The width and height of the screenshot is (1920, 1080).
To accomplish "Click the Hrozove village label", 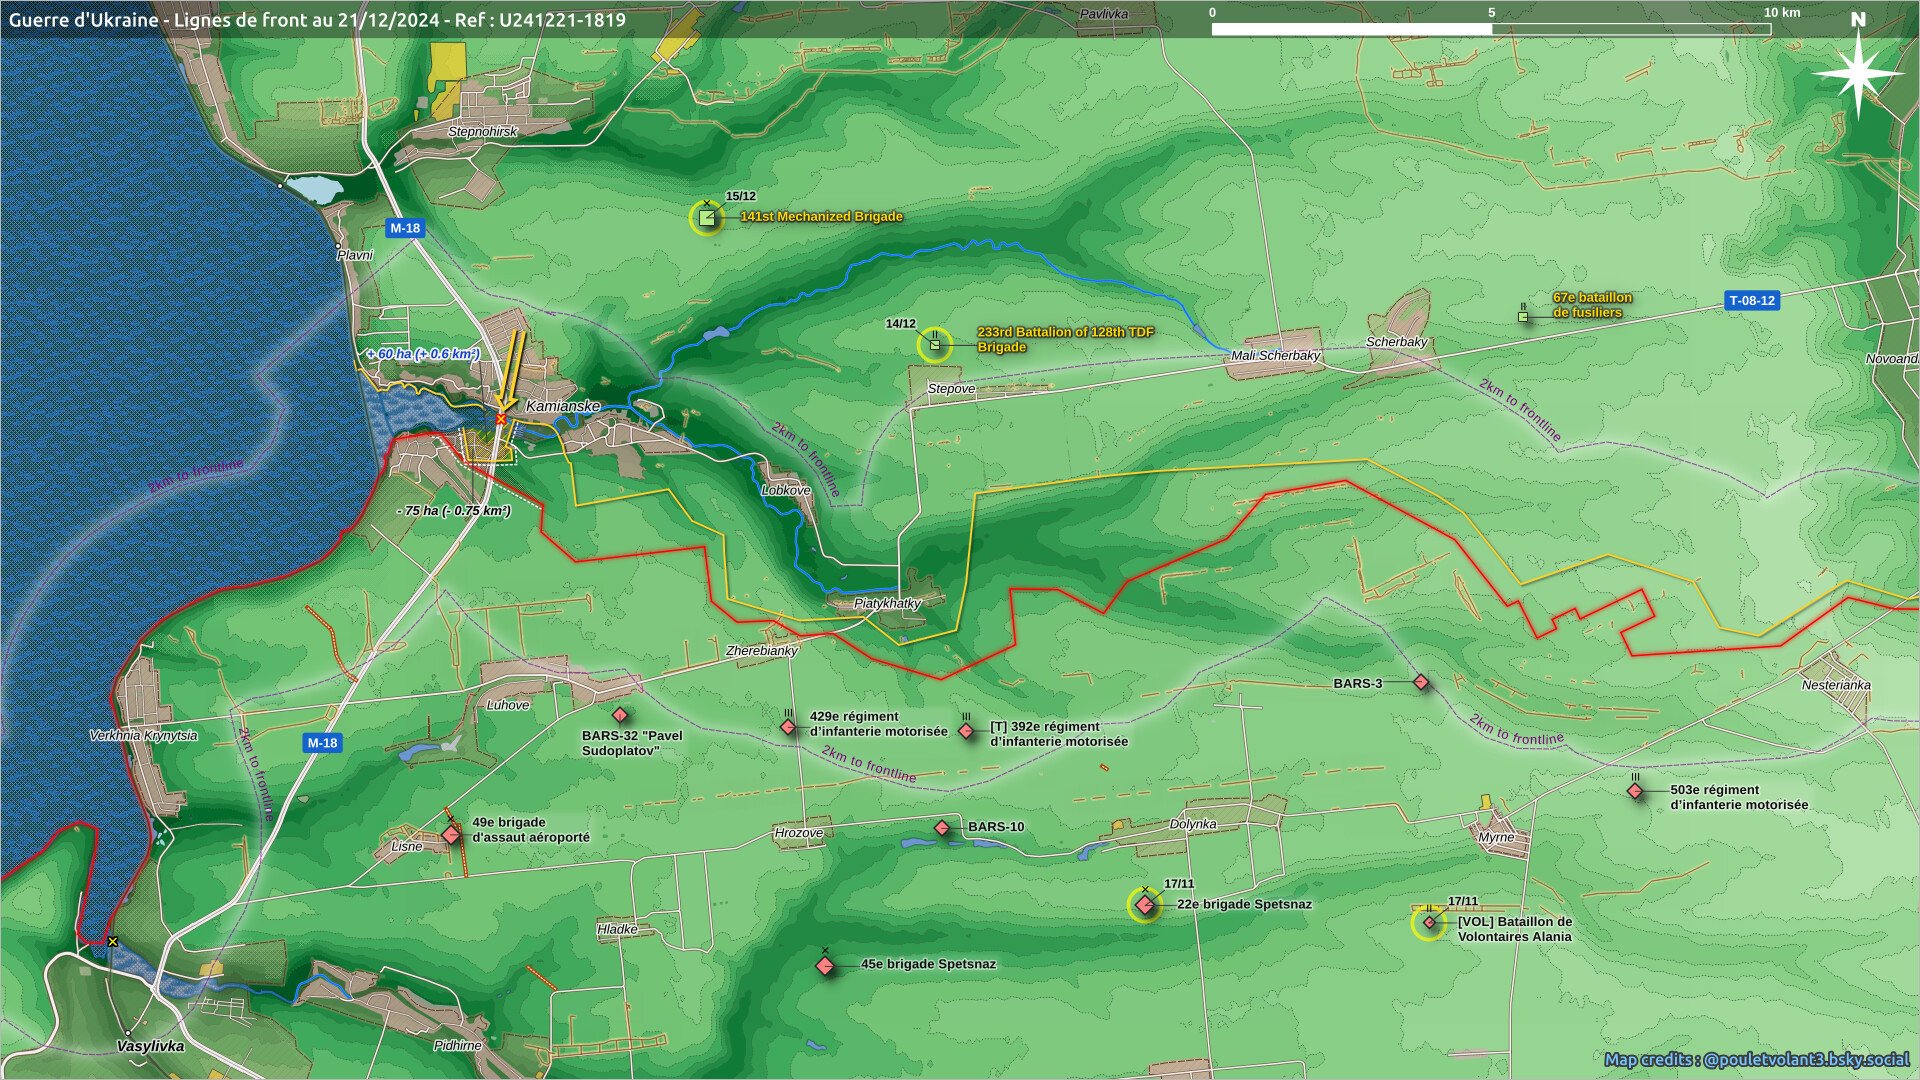I will (x=799, y=833).
